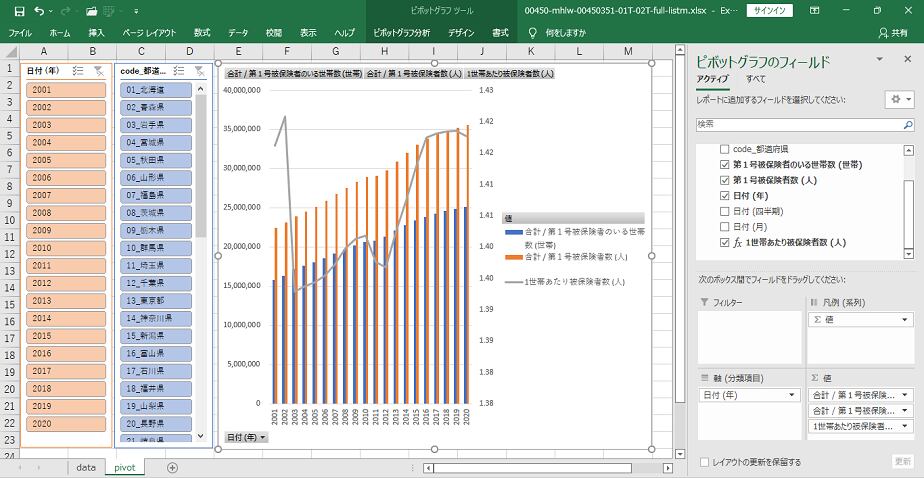Uncheck the 日付 (年) field checkbox
924x478 pixels.
pyautogui.click(x=725, y=195)
